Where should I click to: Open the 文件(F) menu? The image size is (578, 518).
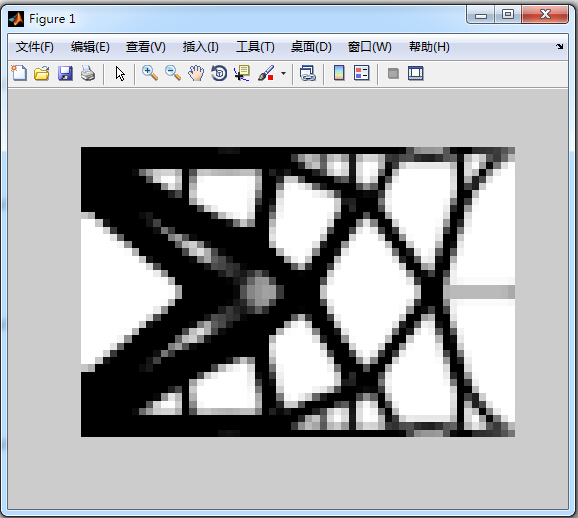coord(35,47)
